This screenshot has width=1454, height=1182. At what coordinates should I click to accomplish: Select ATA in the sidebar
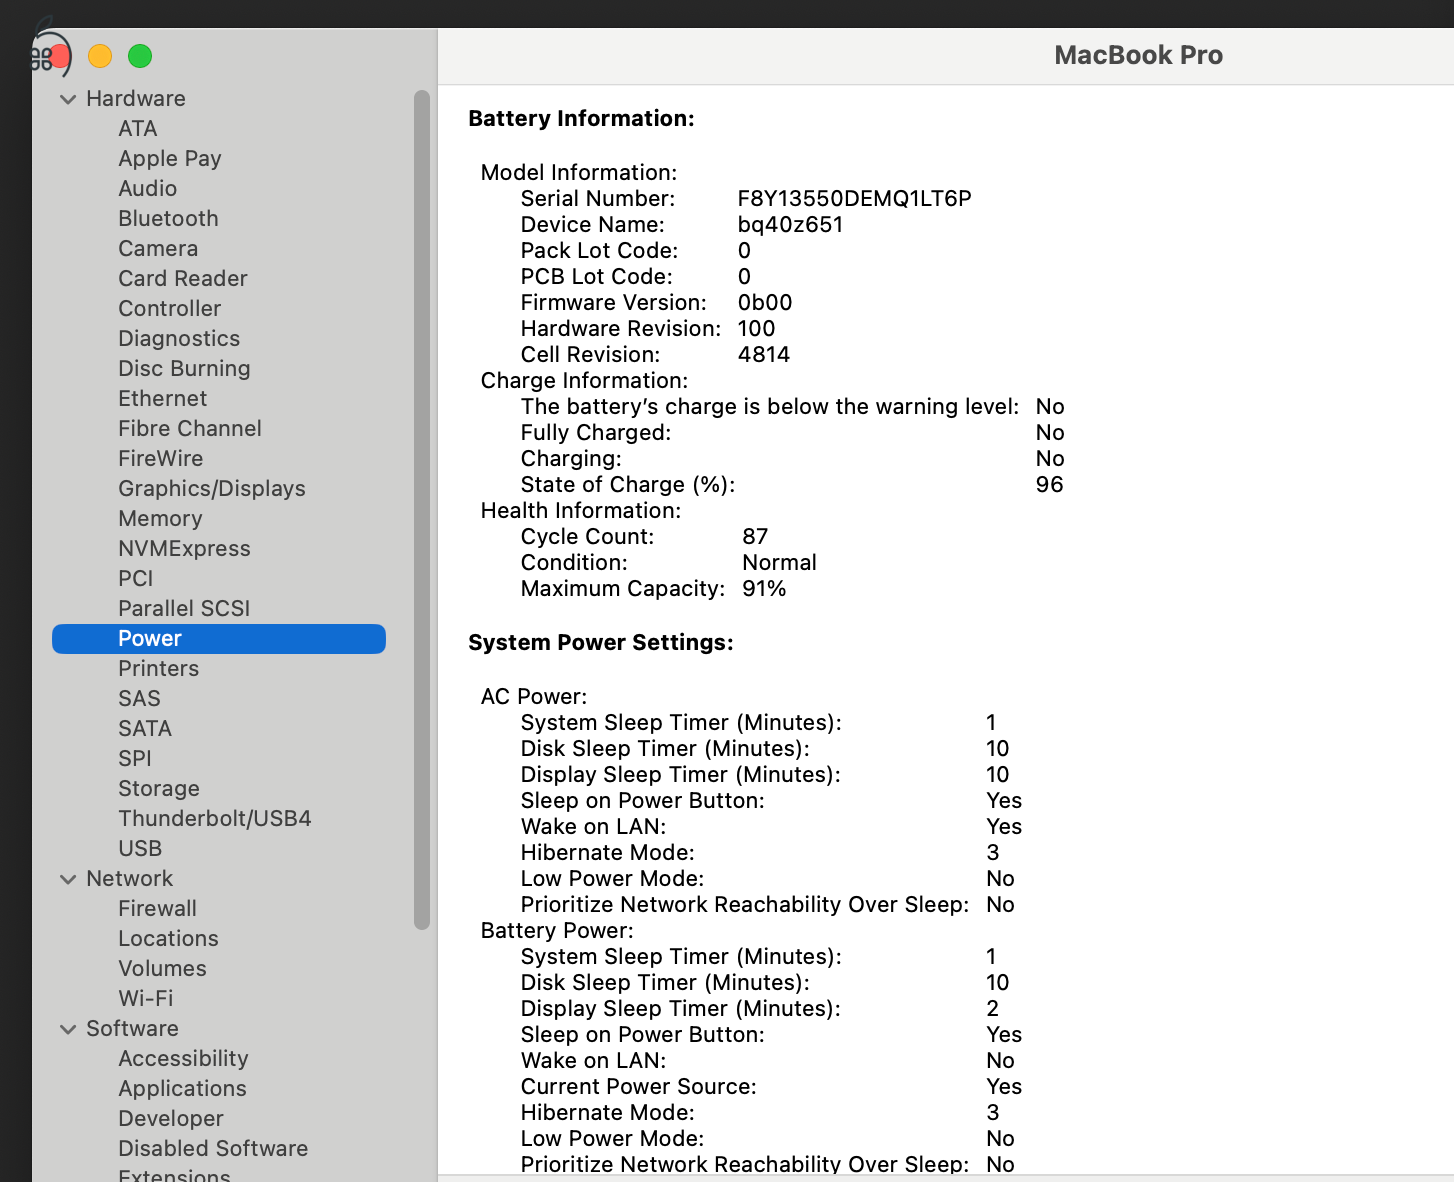click(138, 129)
